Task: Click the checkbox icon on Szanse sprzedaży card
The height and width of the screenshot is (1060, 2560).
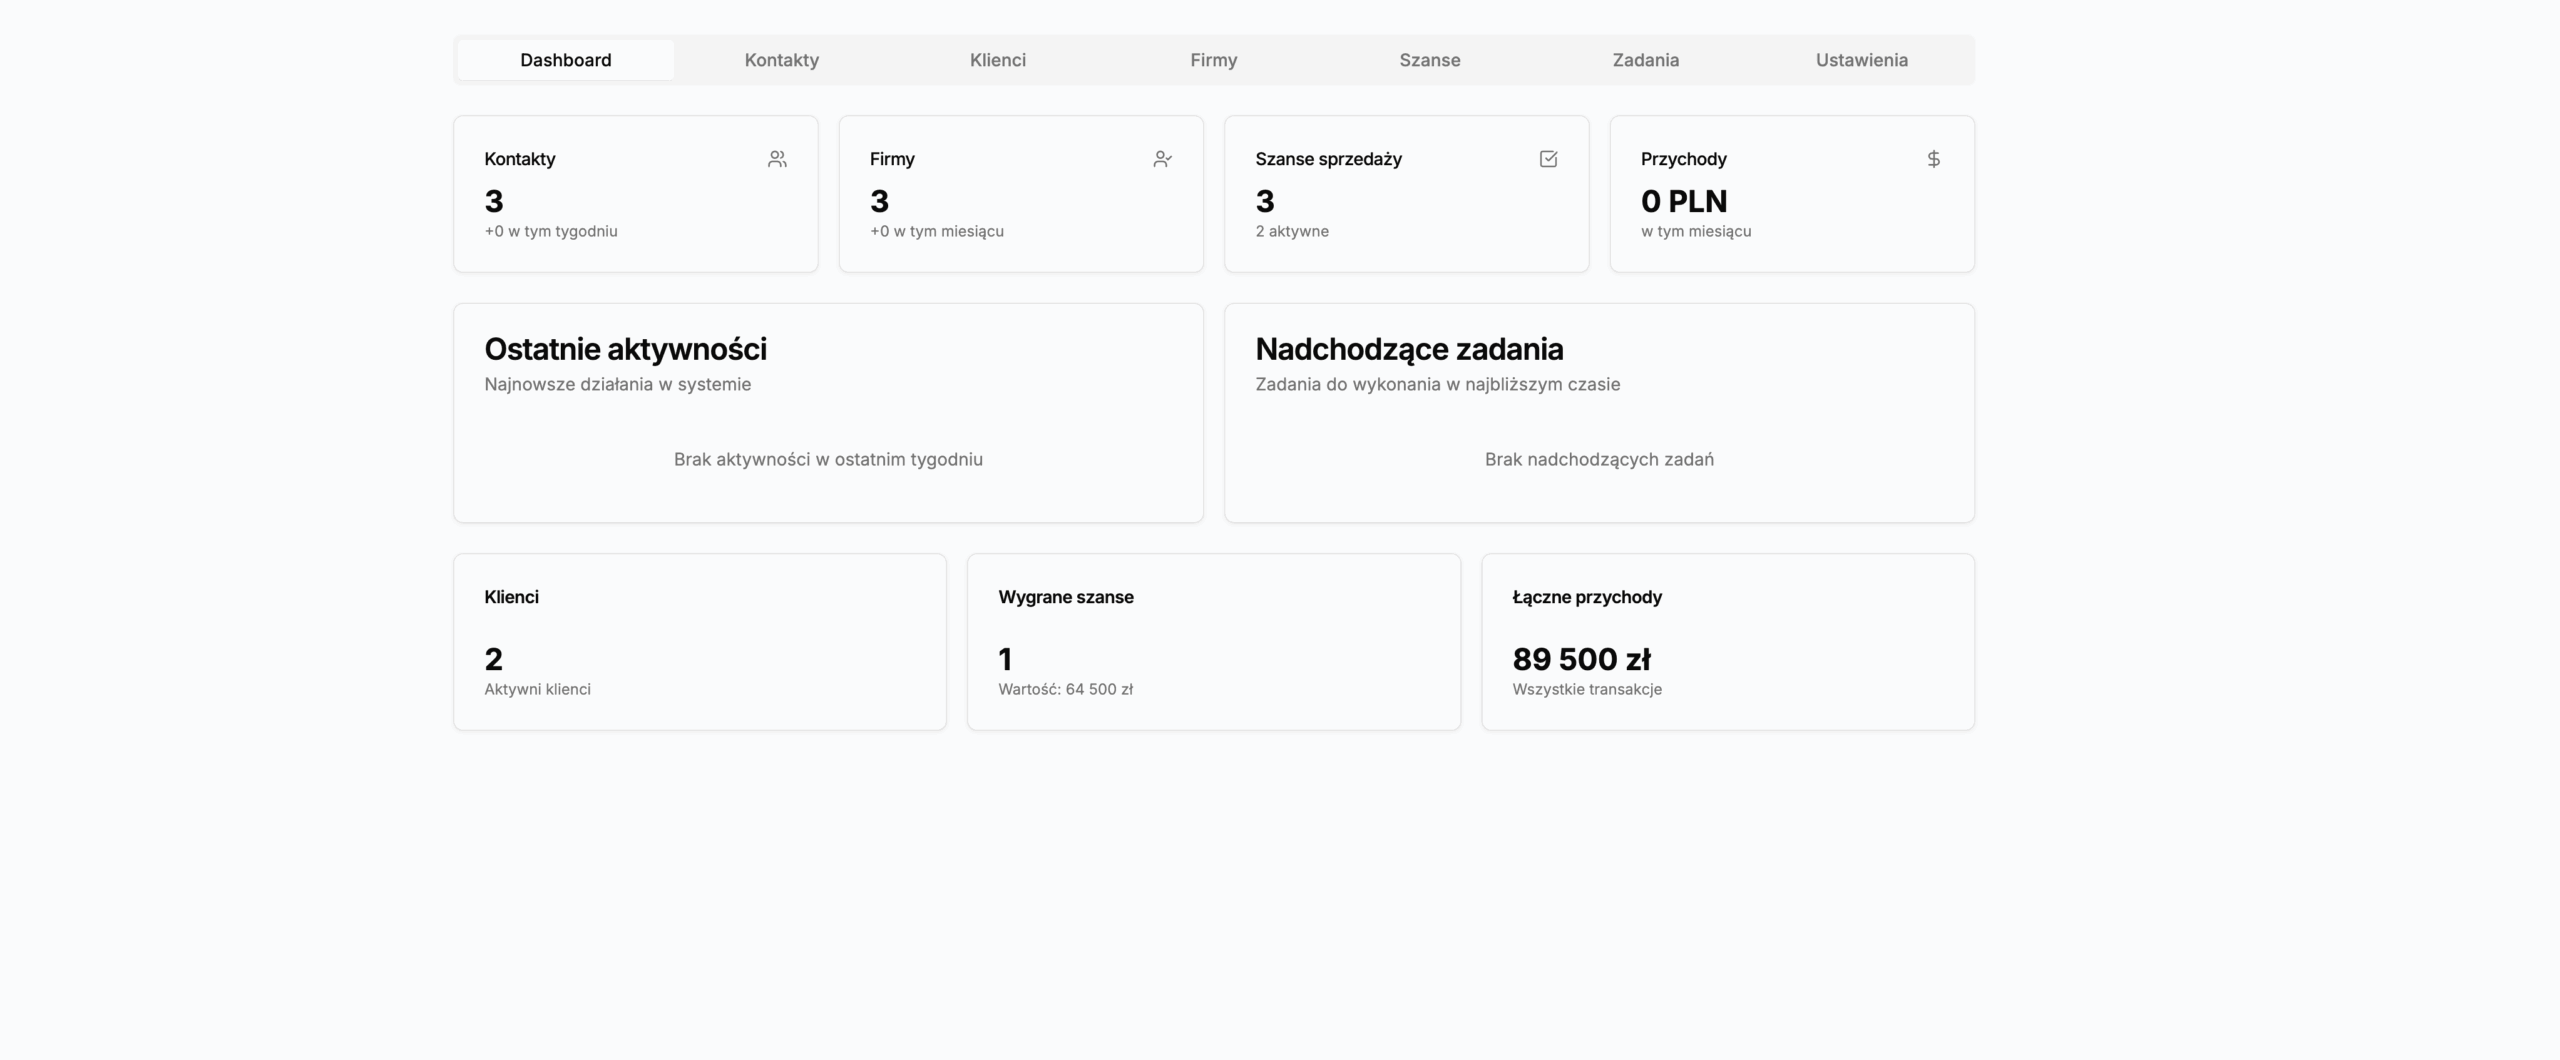Action: (x=1548, y=158)
